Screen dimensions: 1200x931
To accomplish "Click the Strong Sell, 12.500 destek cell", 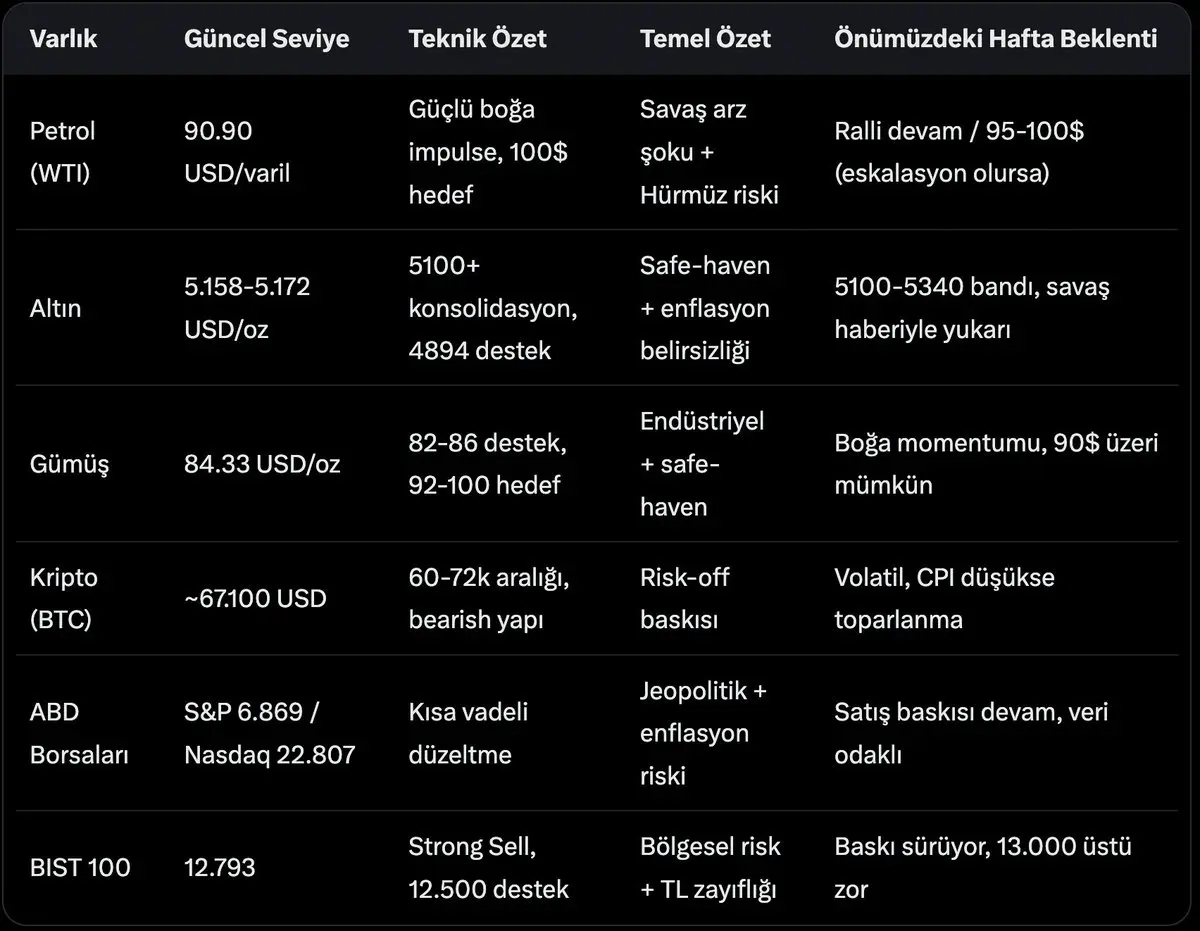I will [x=488, y=867].
